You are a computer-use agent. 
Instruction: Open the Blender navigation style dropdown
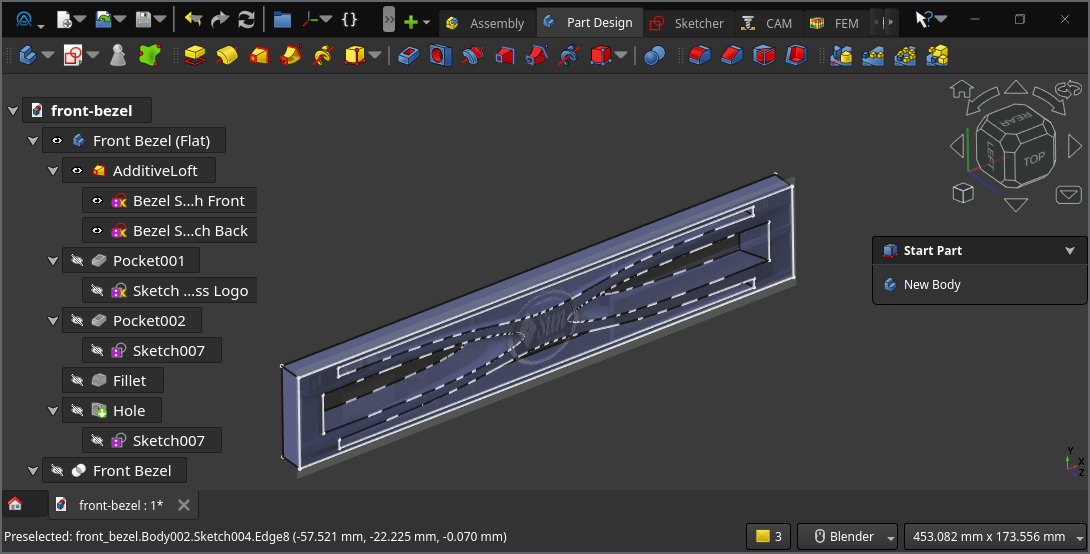(x=891, y=537)
